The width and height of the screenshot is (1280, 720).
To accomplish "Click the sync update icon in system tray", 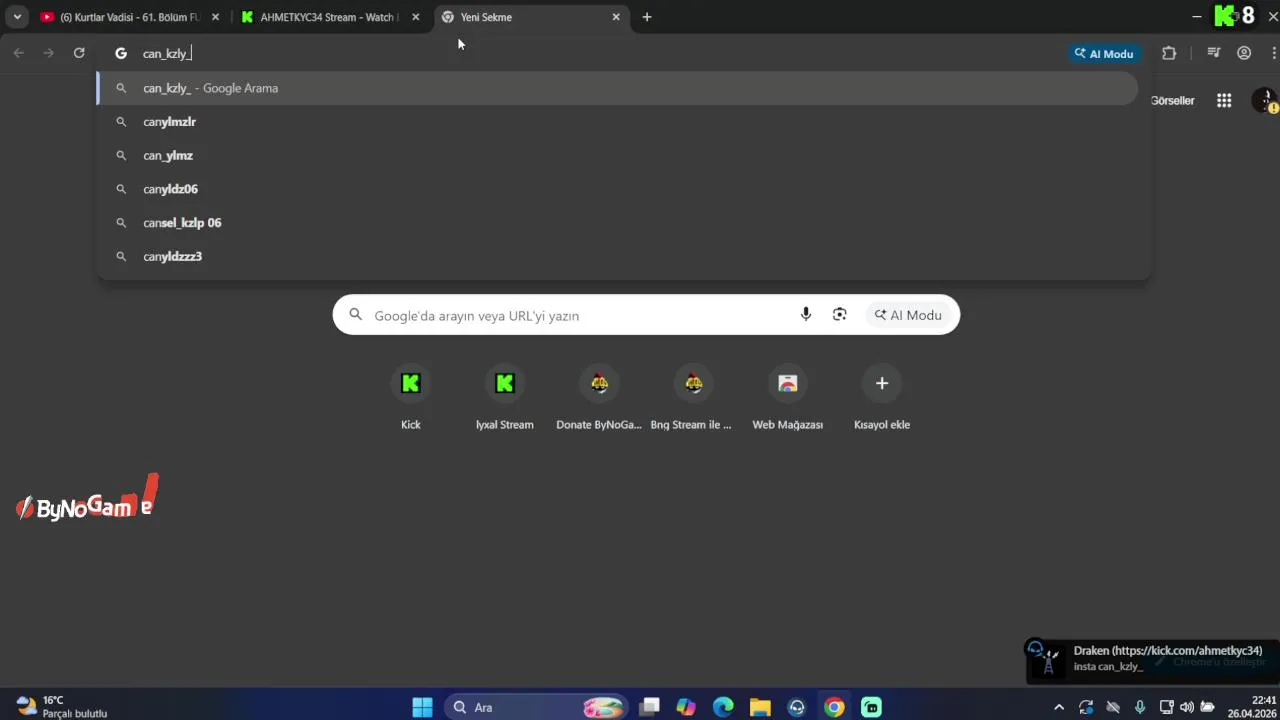I will 1086,707.
